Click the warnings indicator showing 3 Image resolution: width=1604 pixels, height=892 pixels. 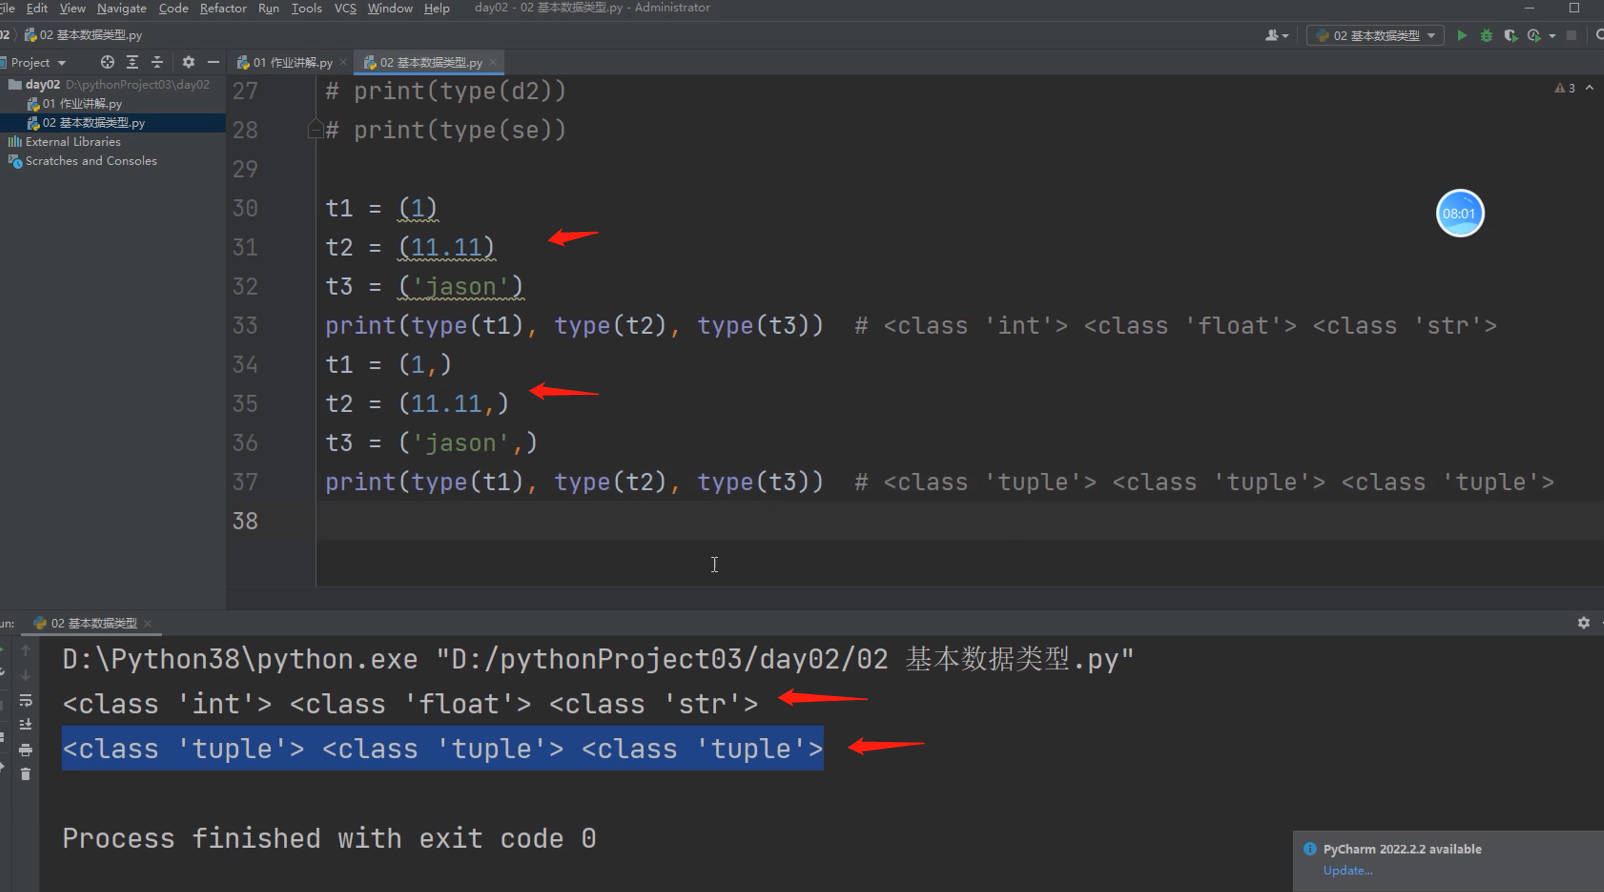click(1565, 88)
